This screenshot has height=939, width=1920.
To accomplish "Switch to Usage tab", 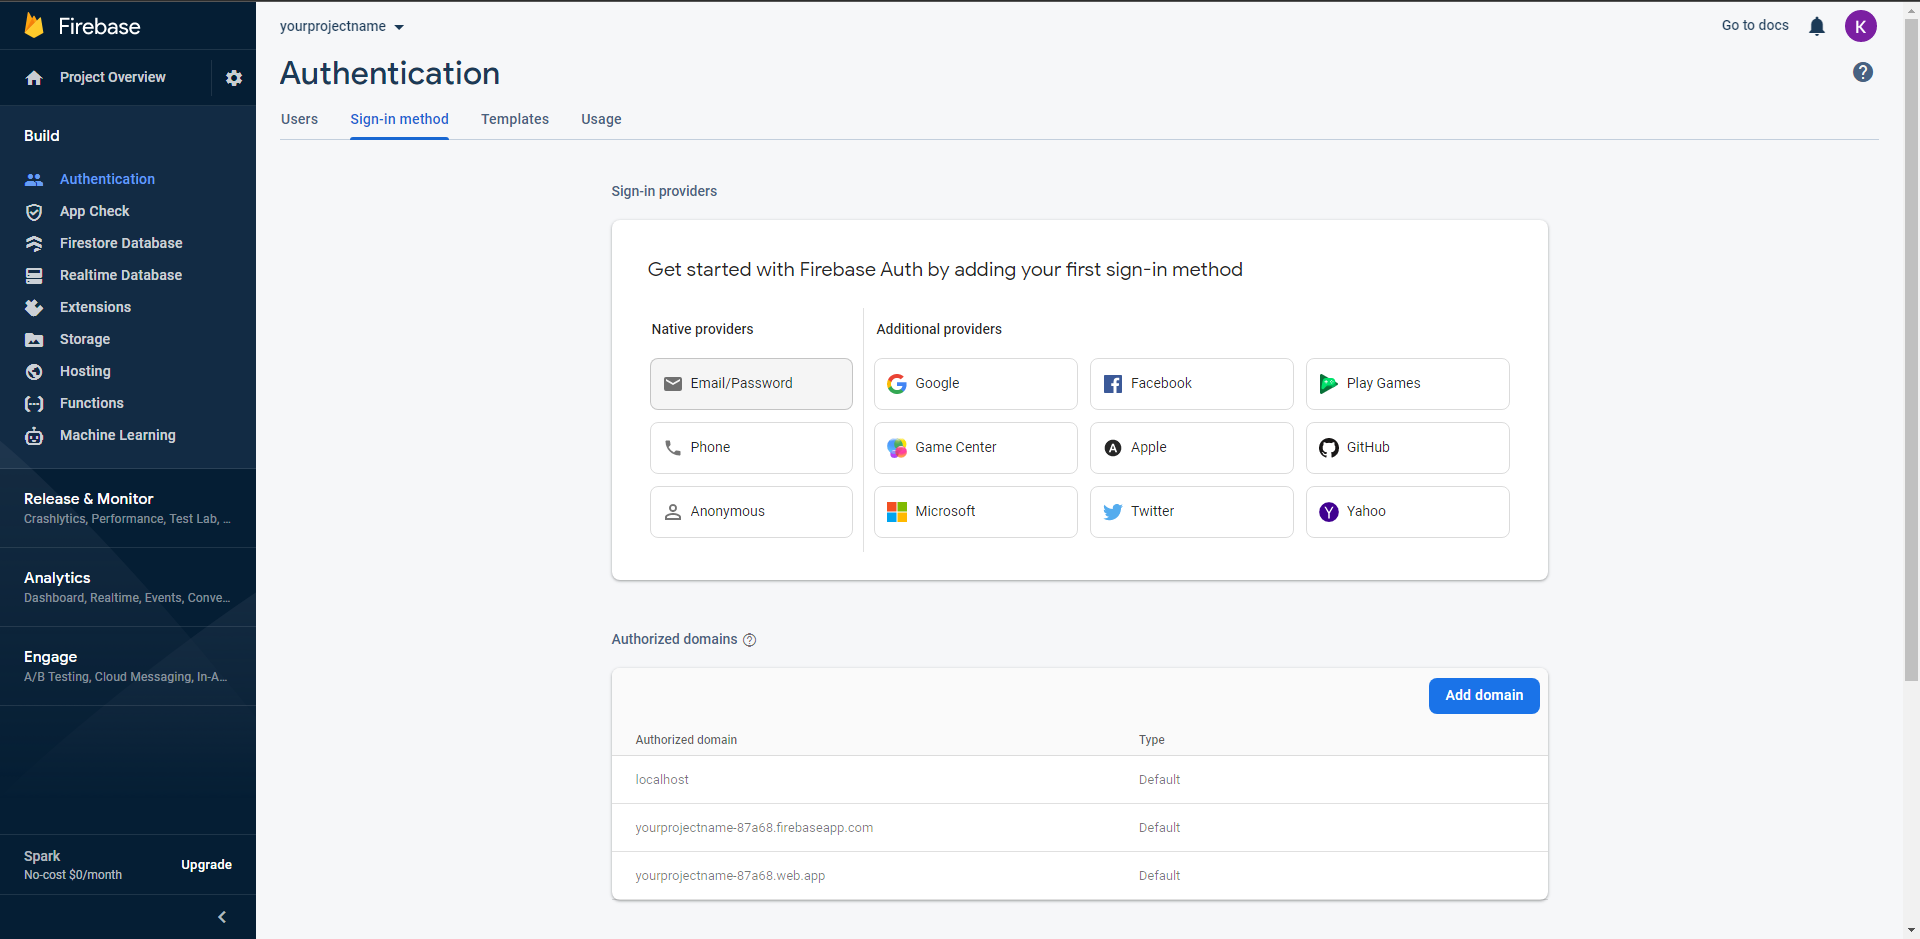I will point(601,119).
